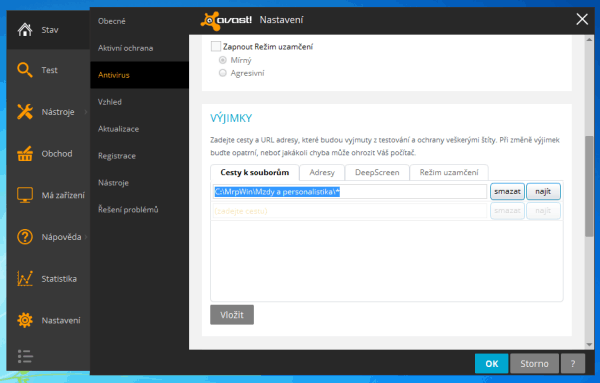Open the Nápověda question mark icon
600x383 pixels.
point(25,237)
